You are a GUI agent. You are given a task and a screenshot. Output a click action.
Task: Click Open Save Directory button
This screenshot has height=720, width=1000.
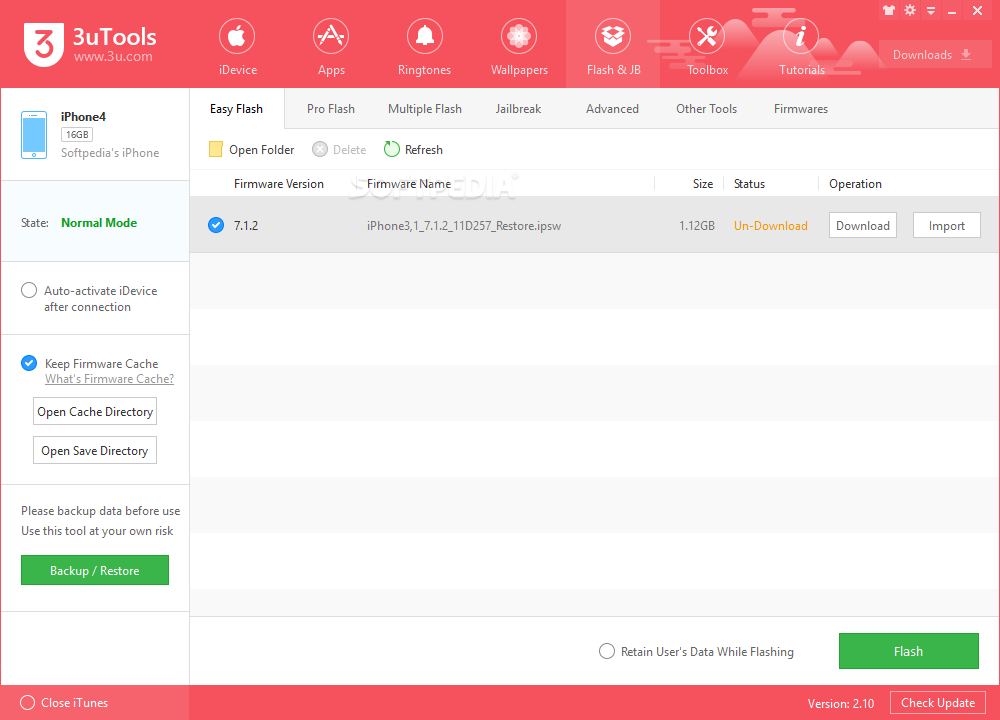click(95, 451)
